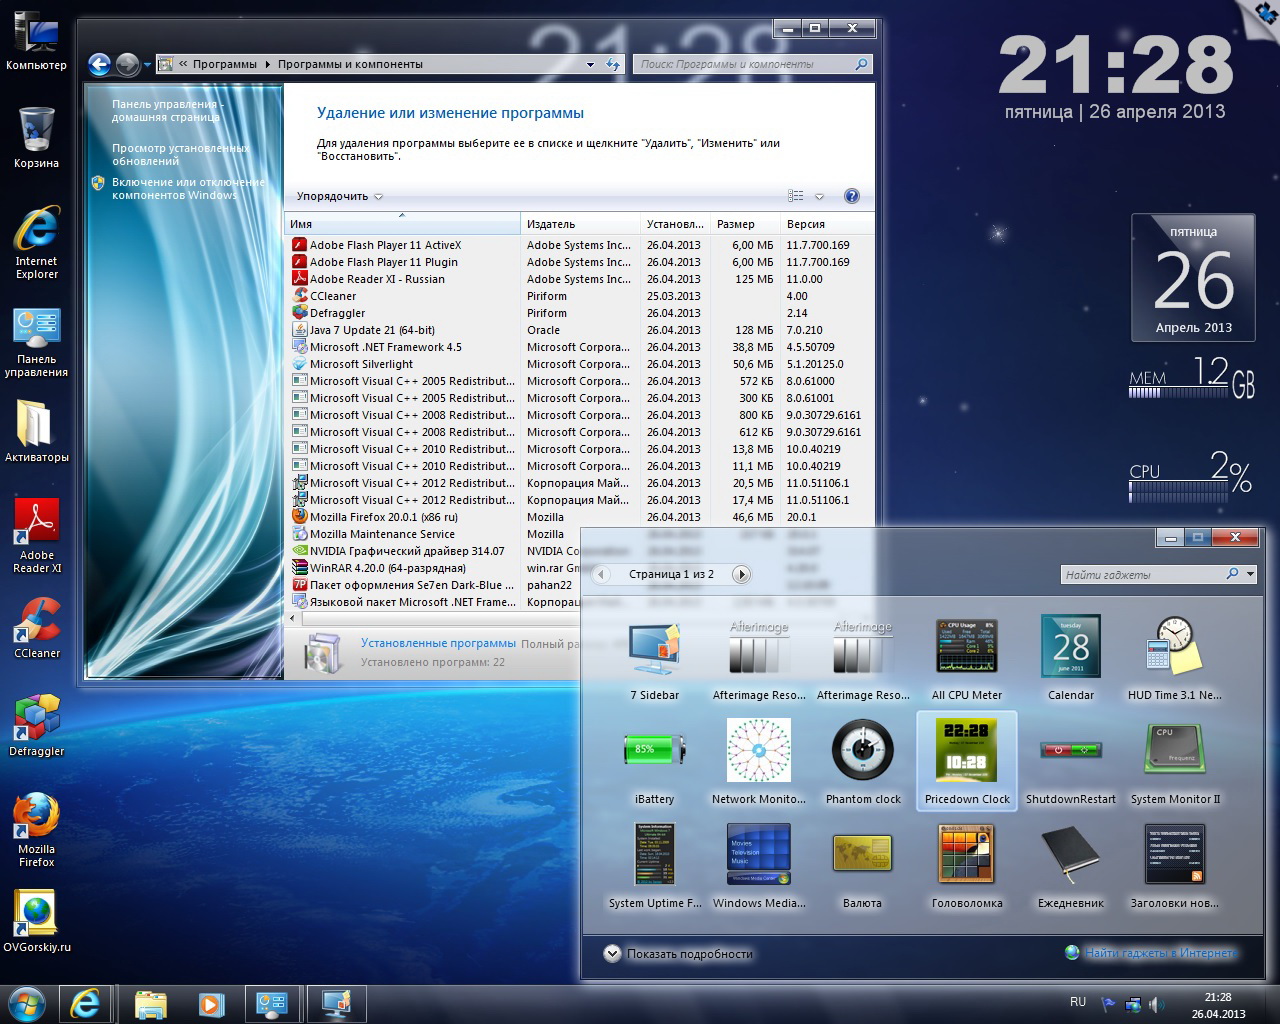Select the first Afterimage Resource gadget
Screen dimensions: 1280x1024
(759, 658)
